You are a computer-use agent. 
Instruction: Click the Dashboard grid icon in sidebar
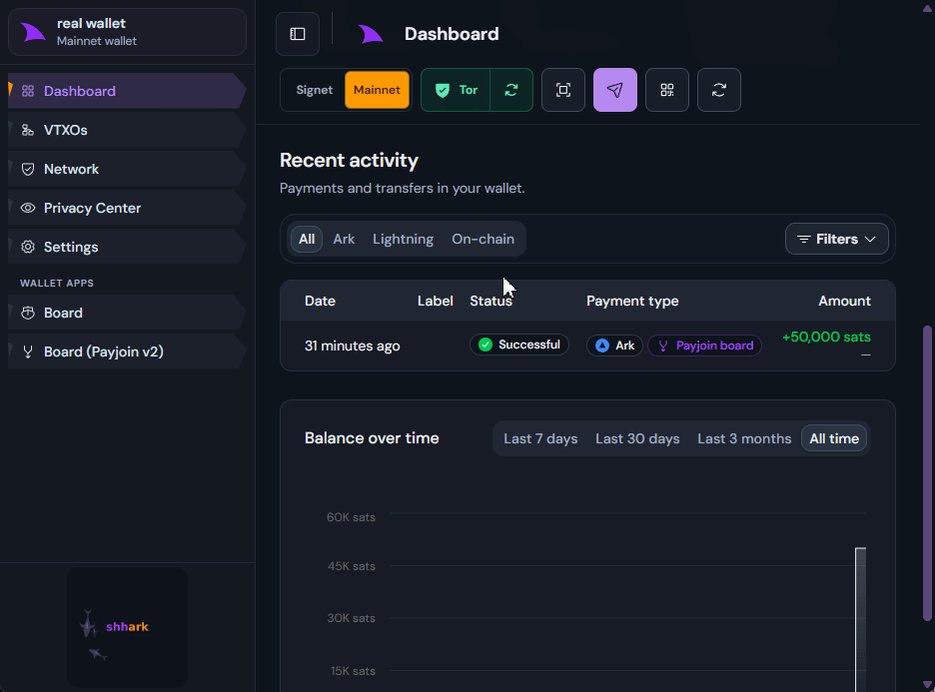point(28,91)
